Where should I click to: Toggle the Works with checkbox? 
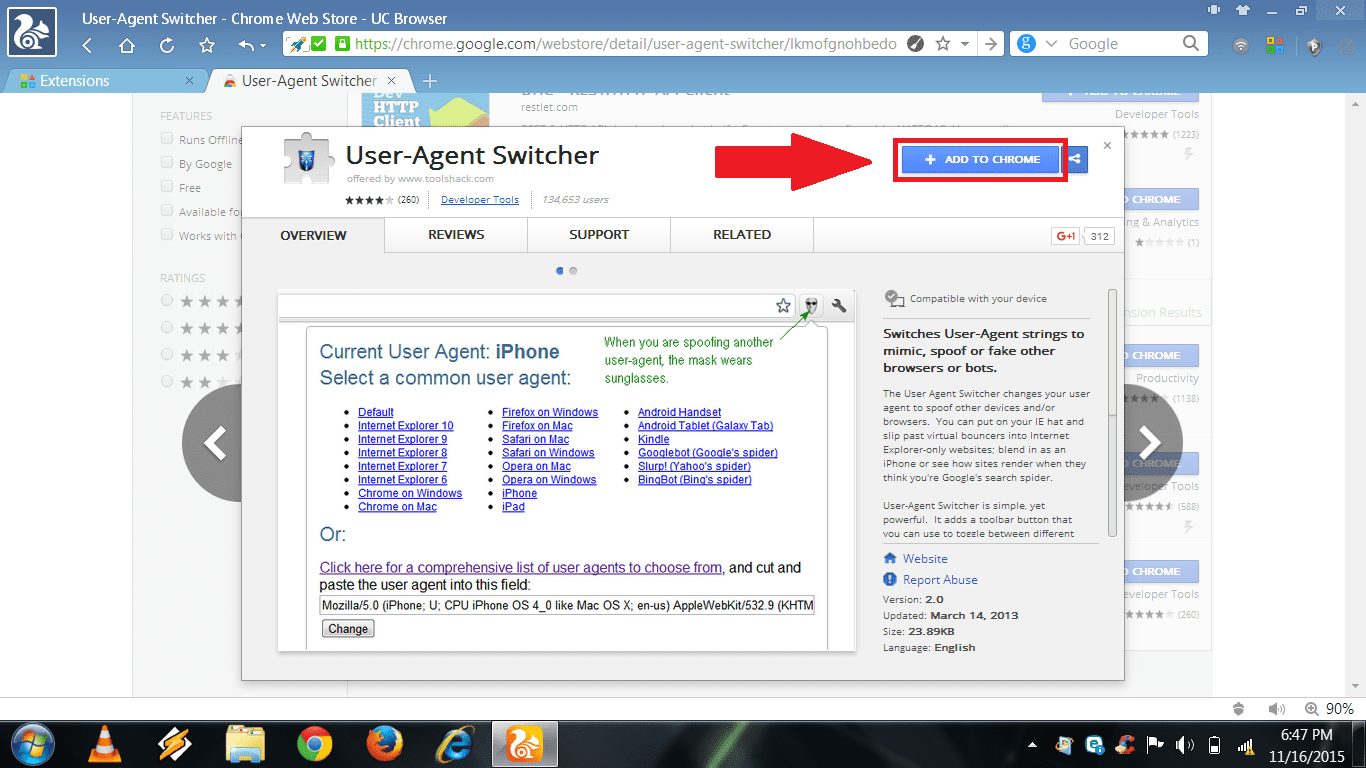coord(167,235)
